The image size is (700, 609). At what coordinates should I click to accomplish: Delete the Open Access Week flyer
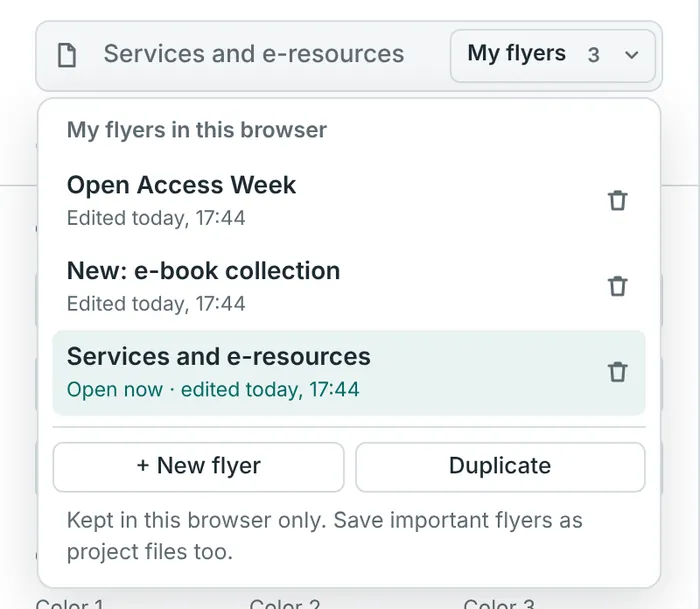(x=617, y=200)
